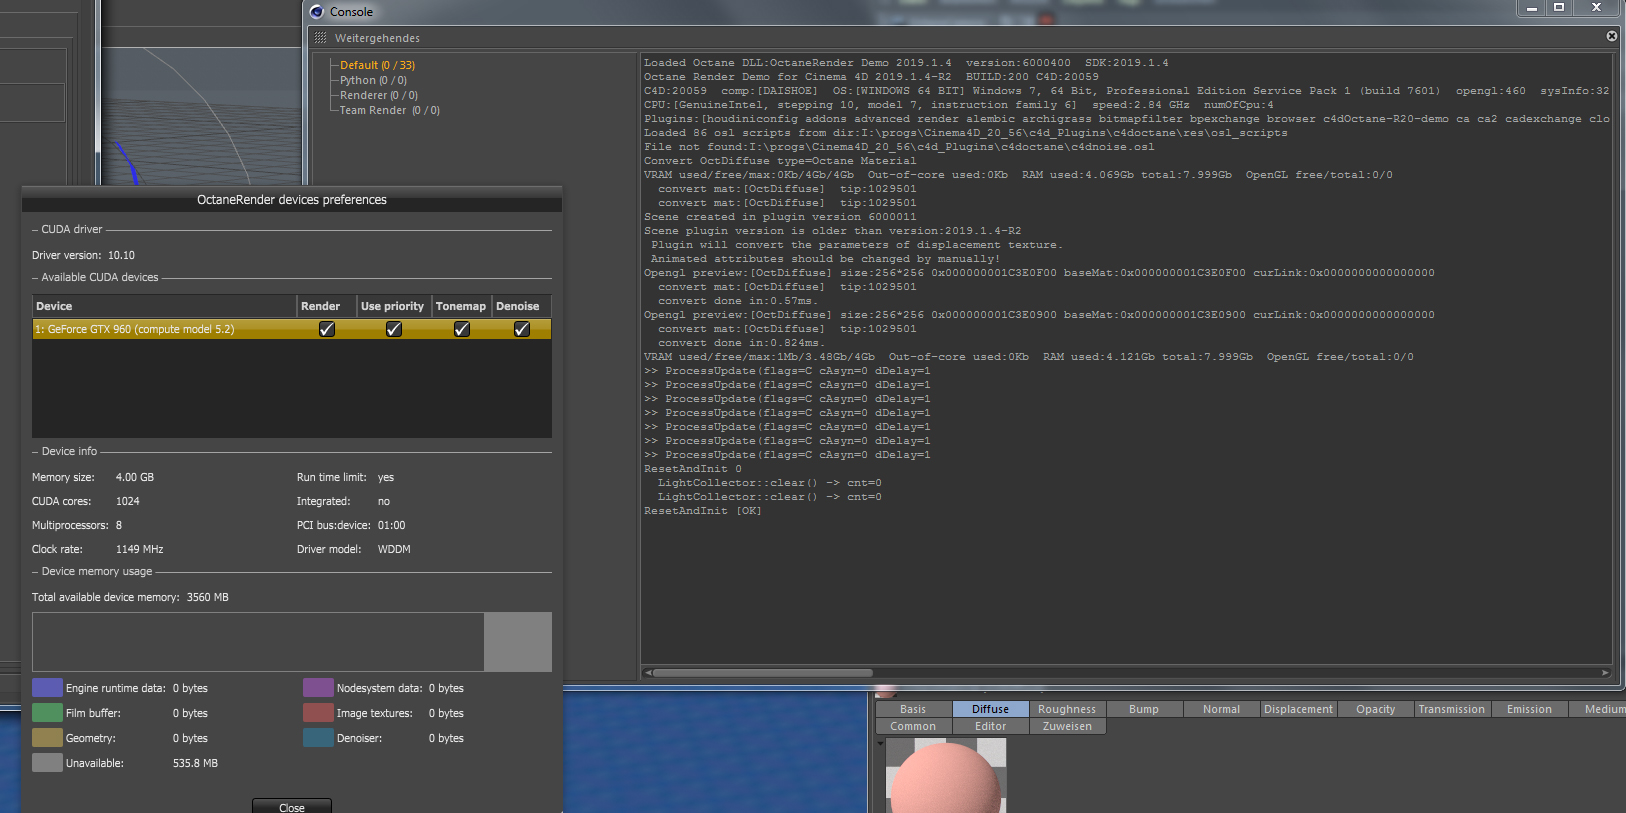Click the pink material preview sphere thumbnail
This screenshot has height=813, width=1626.
pyautogui.click(x=945, y=776)
